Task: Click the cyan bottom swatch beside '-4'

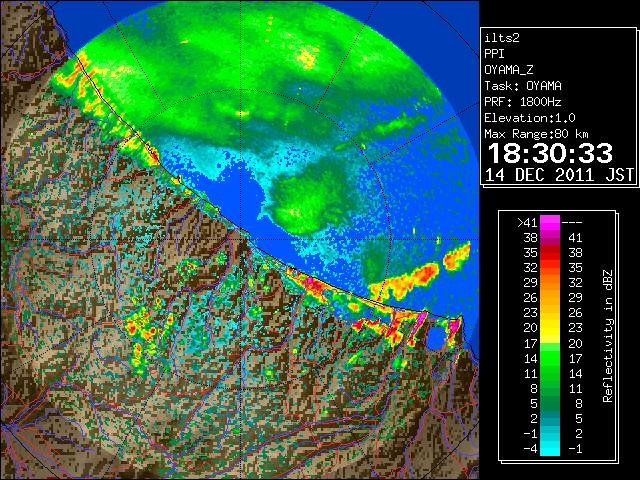Action: point(550,449)
